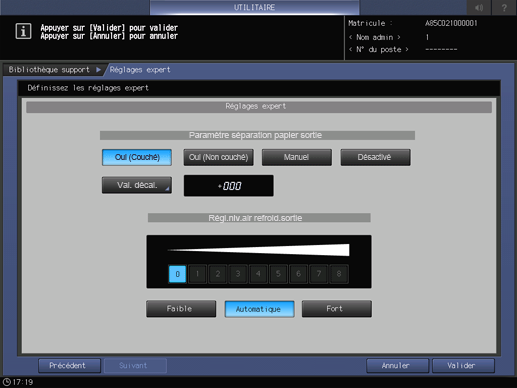This screenshot has height=388, width=517.
Task: Select Oui (Non couché) option
Action: click(218, 157)
